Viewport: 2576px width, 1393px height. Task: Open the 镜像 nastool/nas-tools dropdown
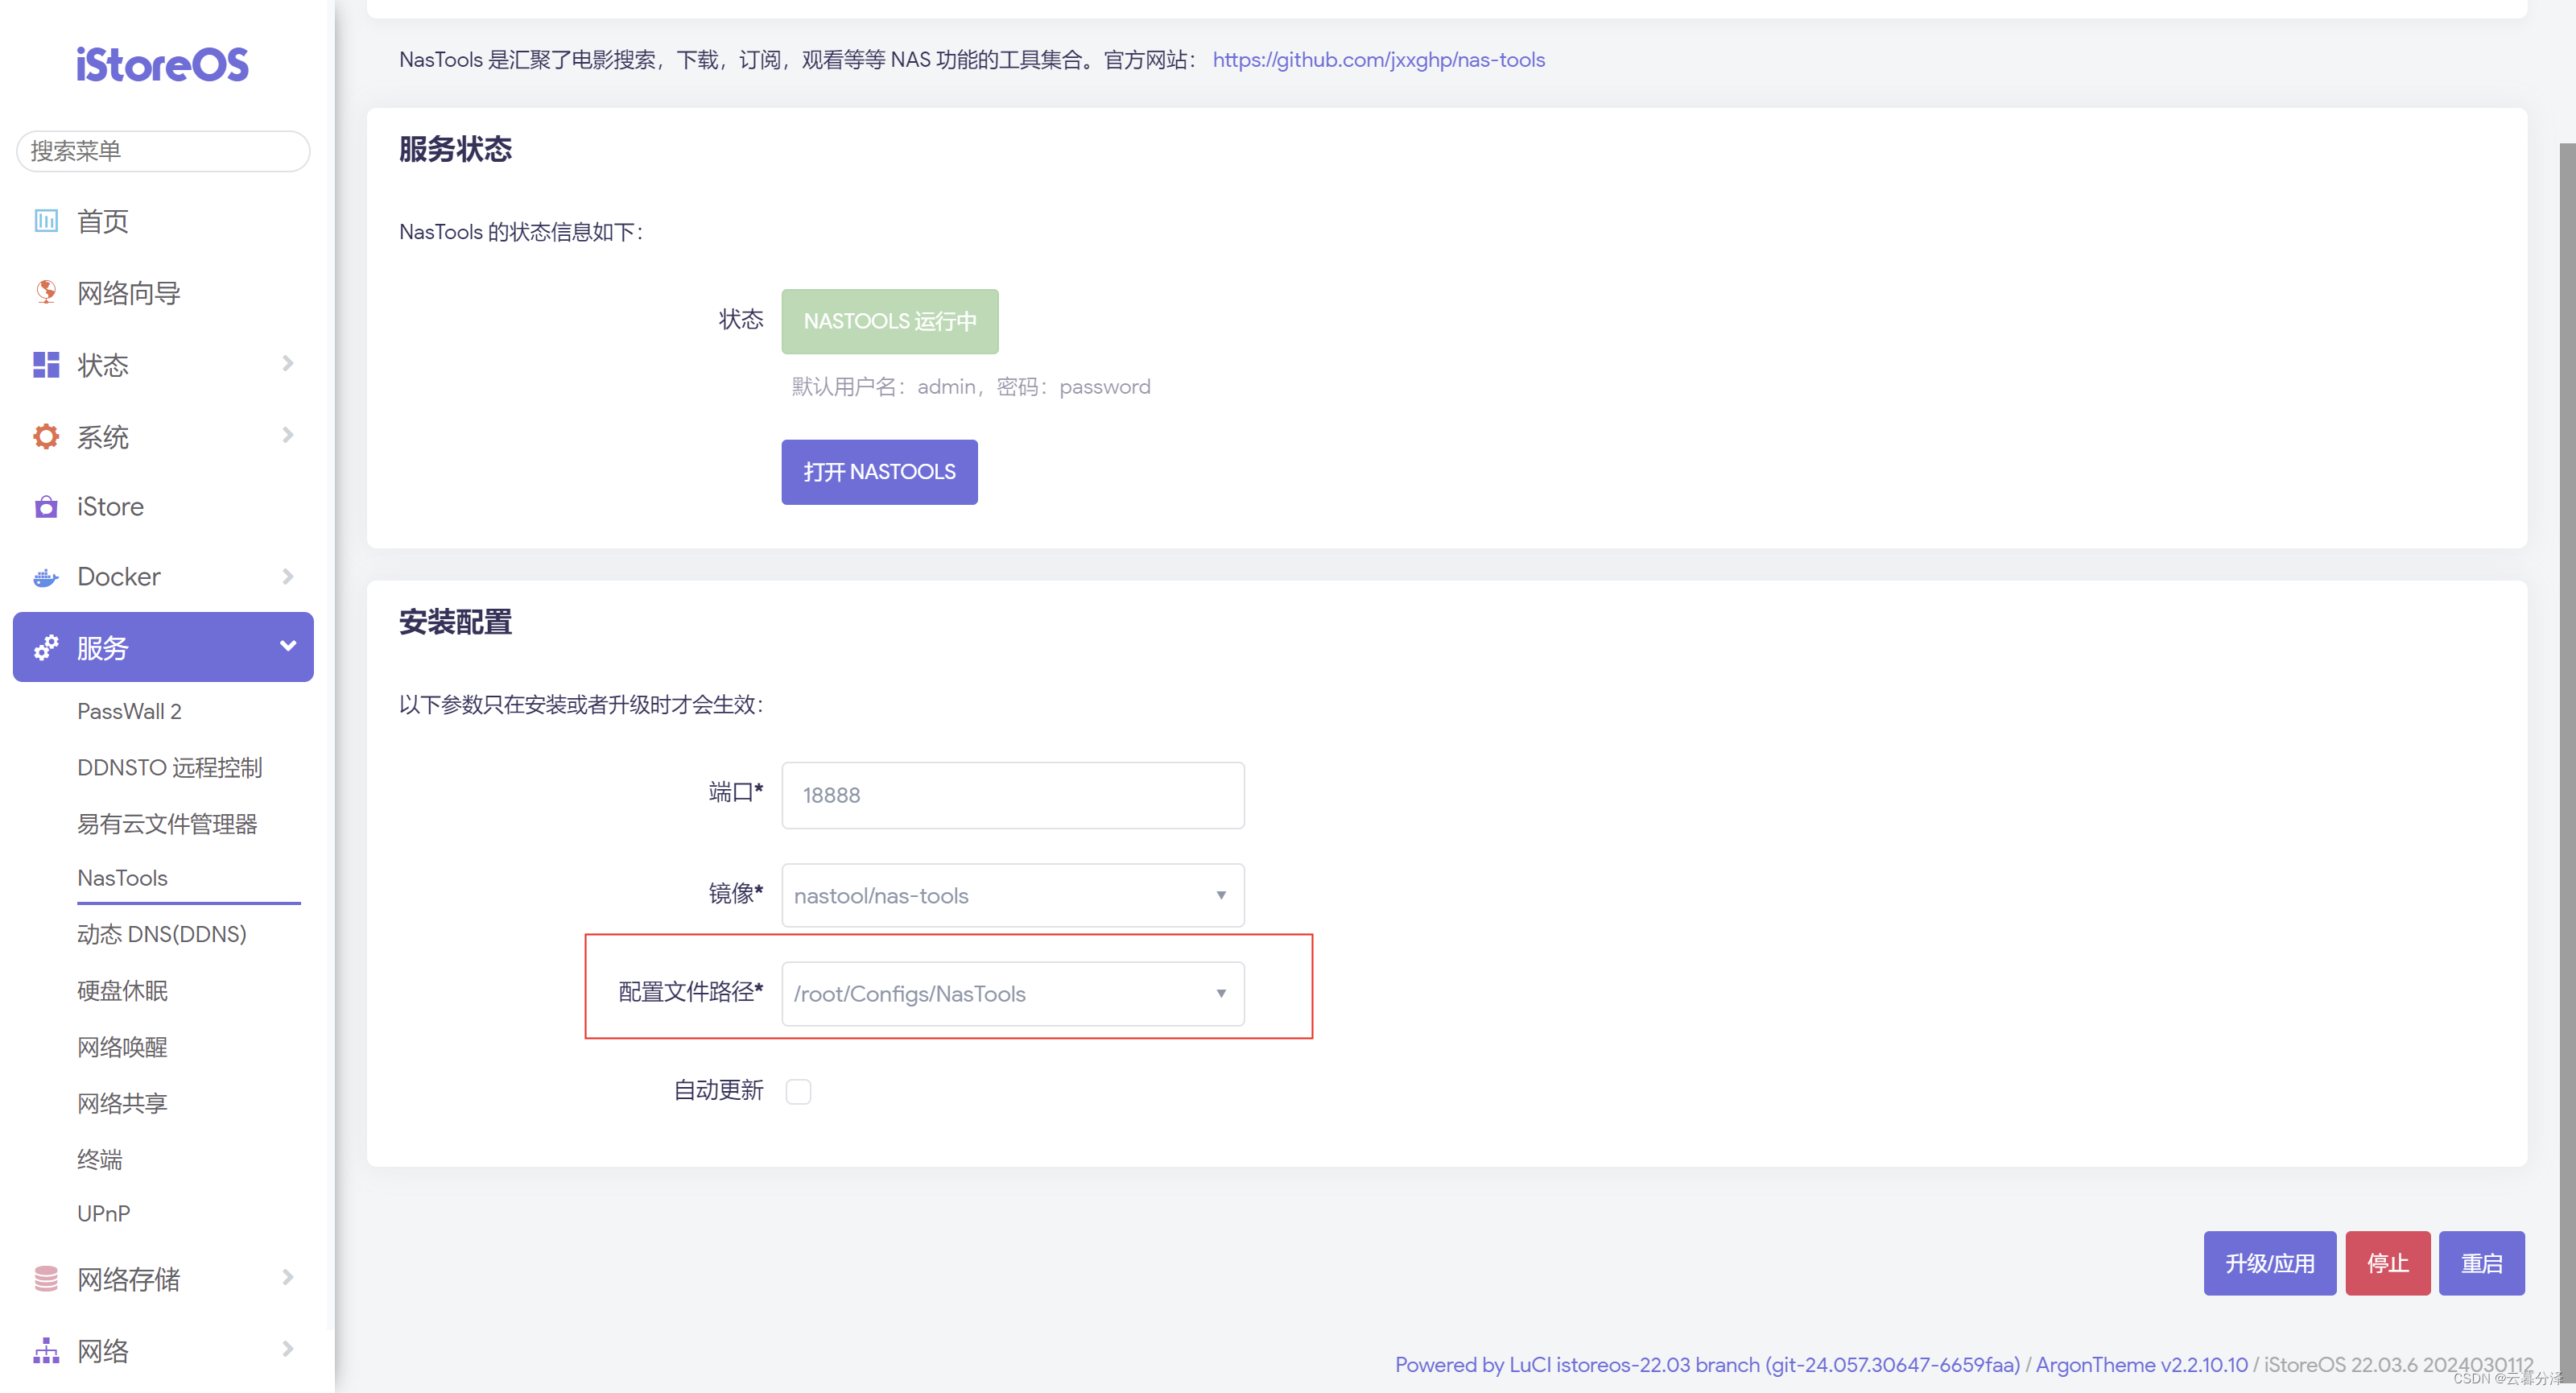point(1012,895)
